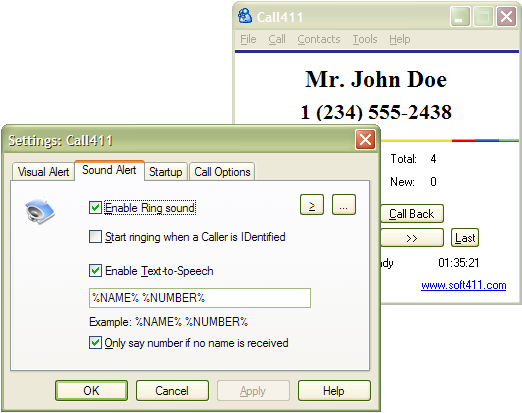Click the Call Back button in Call411
The image size is (522, 413).
click(412, 213)
